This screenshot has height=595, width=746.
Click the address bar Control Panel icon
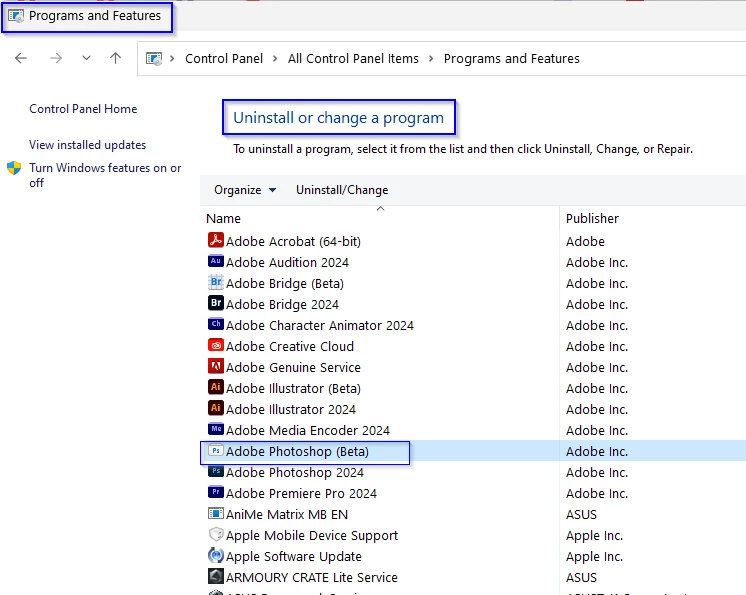[154, 59]
